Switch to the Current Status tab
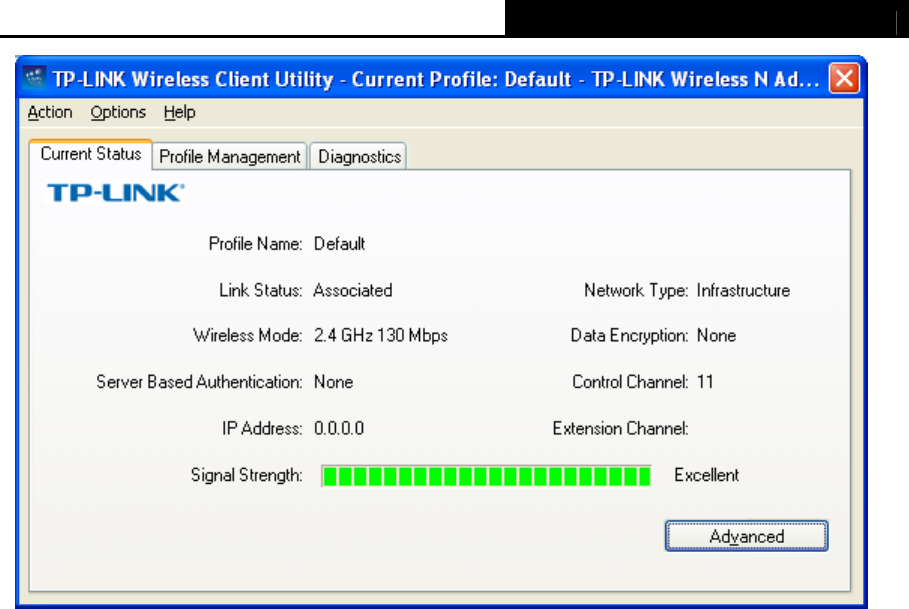The image size is (909, 609). (x=90, y=154)
